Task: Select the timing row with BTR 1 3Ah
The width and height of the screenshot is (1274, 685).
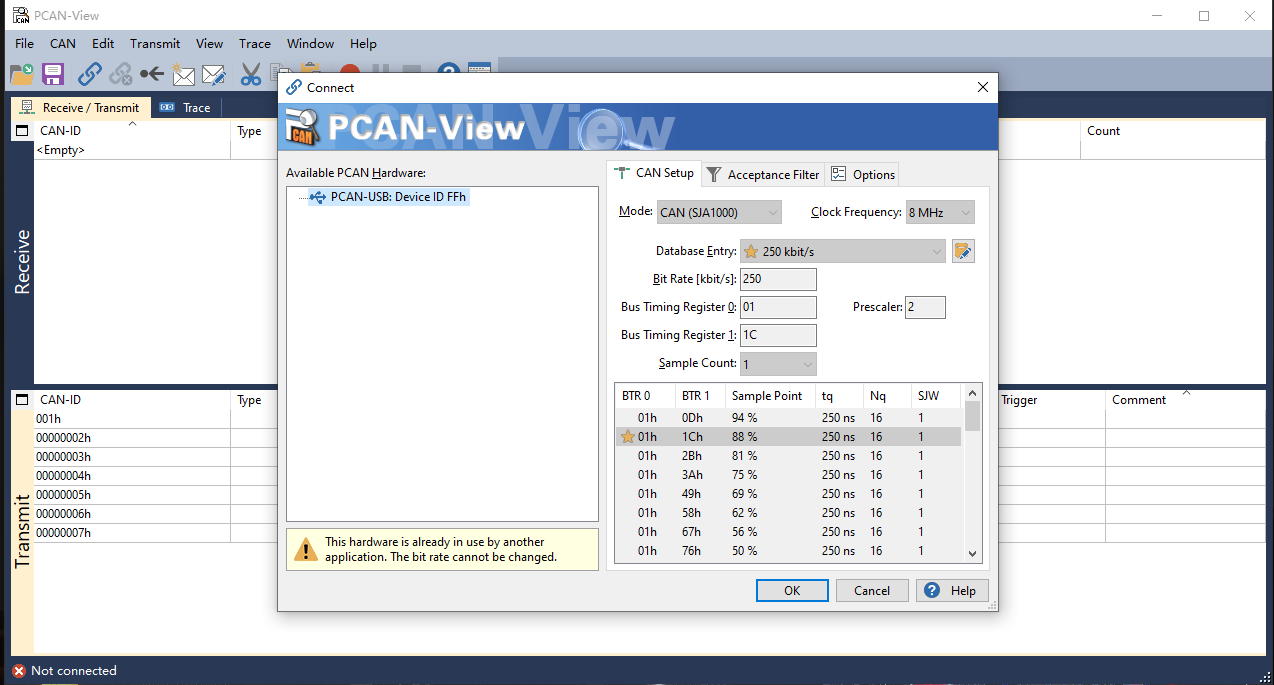Action: pyautogui.click(x=788, y=475)
